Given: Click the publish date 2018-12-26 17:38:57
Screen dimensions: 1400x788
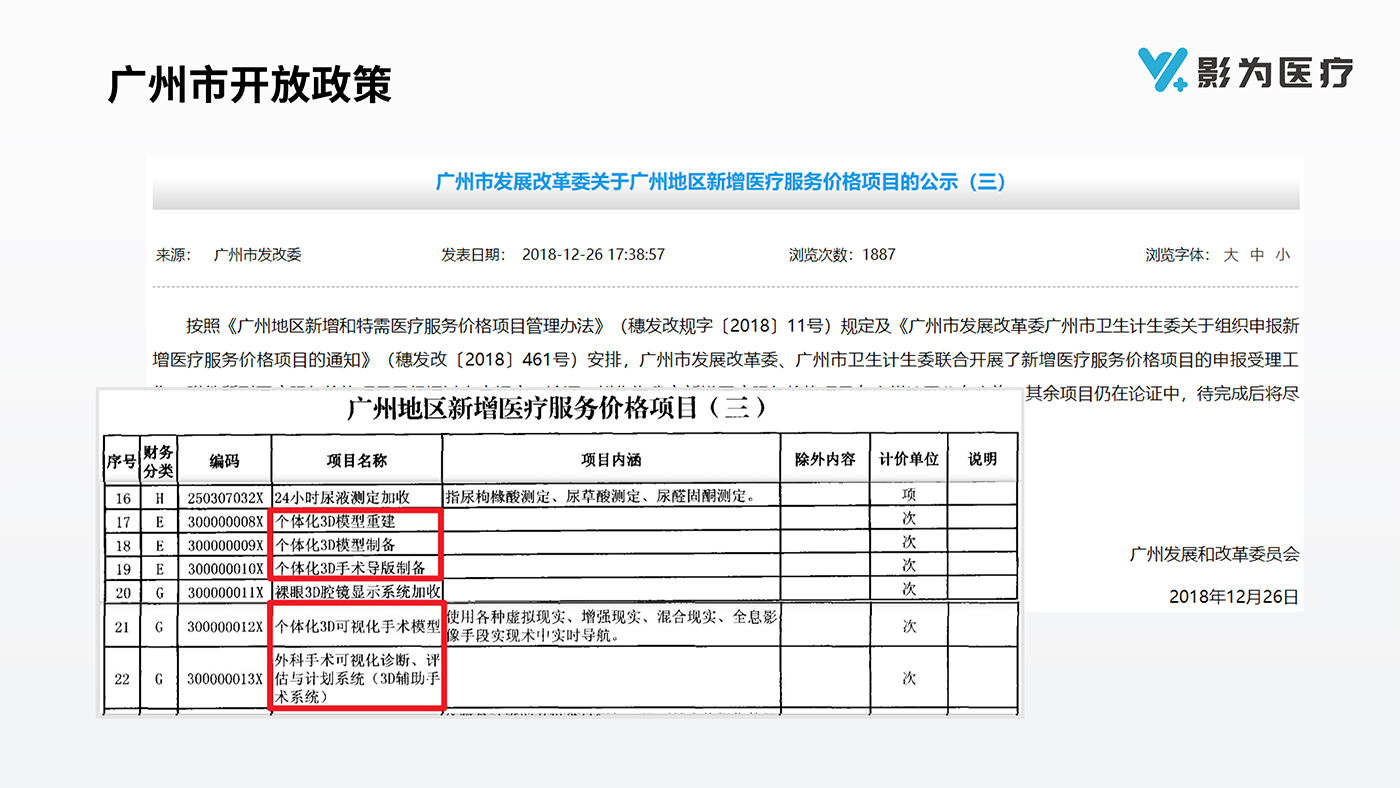Looking at the screenshot, I should click(x=593, y=255).
